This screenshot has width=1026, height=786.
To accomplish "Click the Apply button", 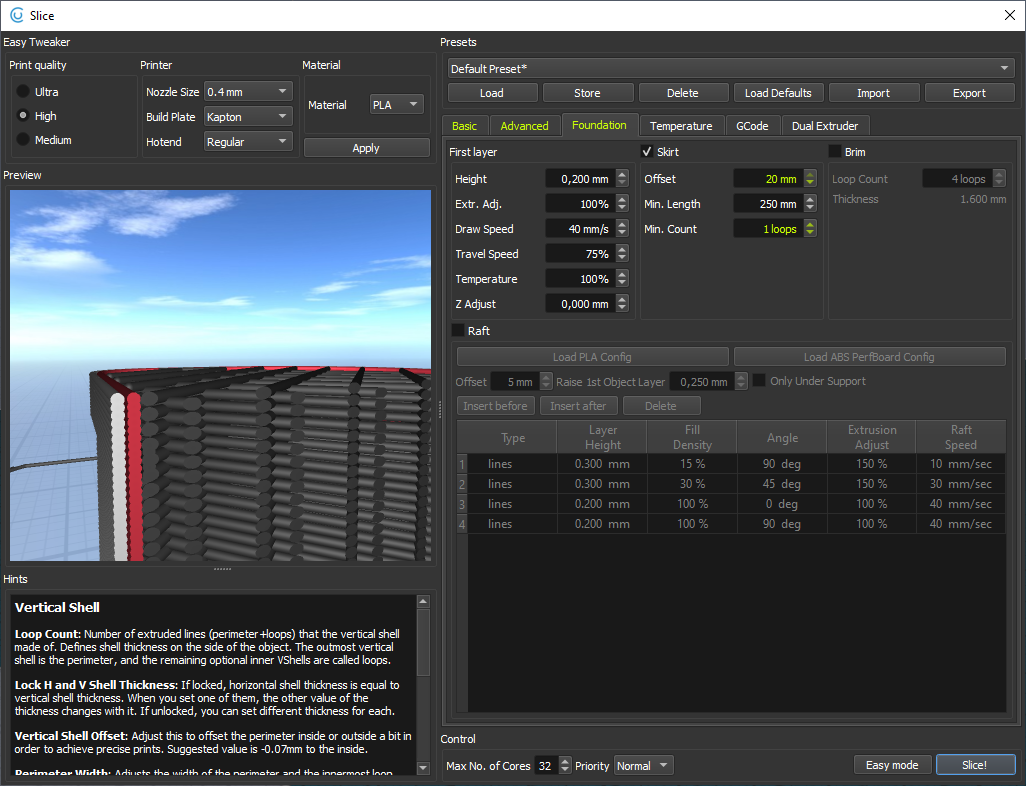I will tap(366, 148).
